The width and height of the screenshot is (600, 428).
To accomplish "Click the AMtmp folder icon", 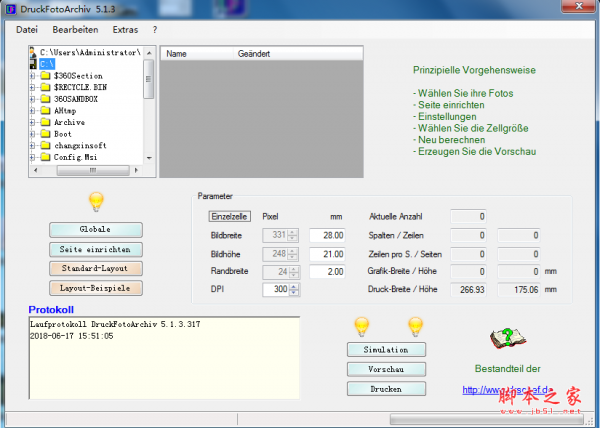I will point(45,111).
